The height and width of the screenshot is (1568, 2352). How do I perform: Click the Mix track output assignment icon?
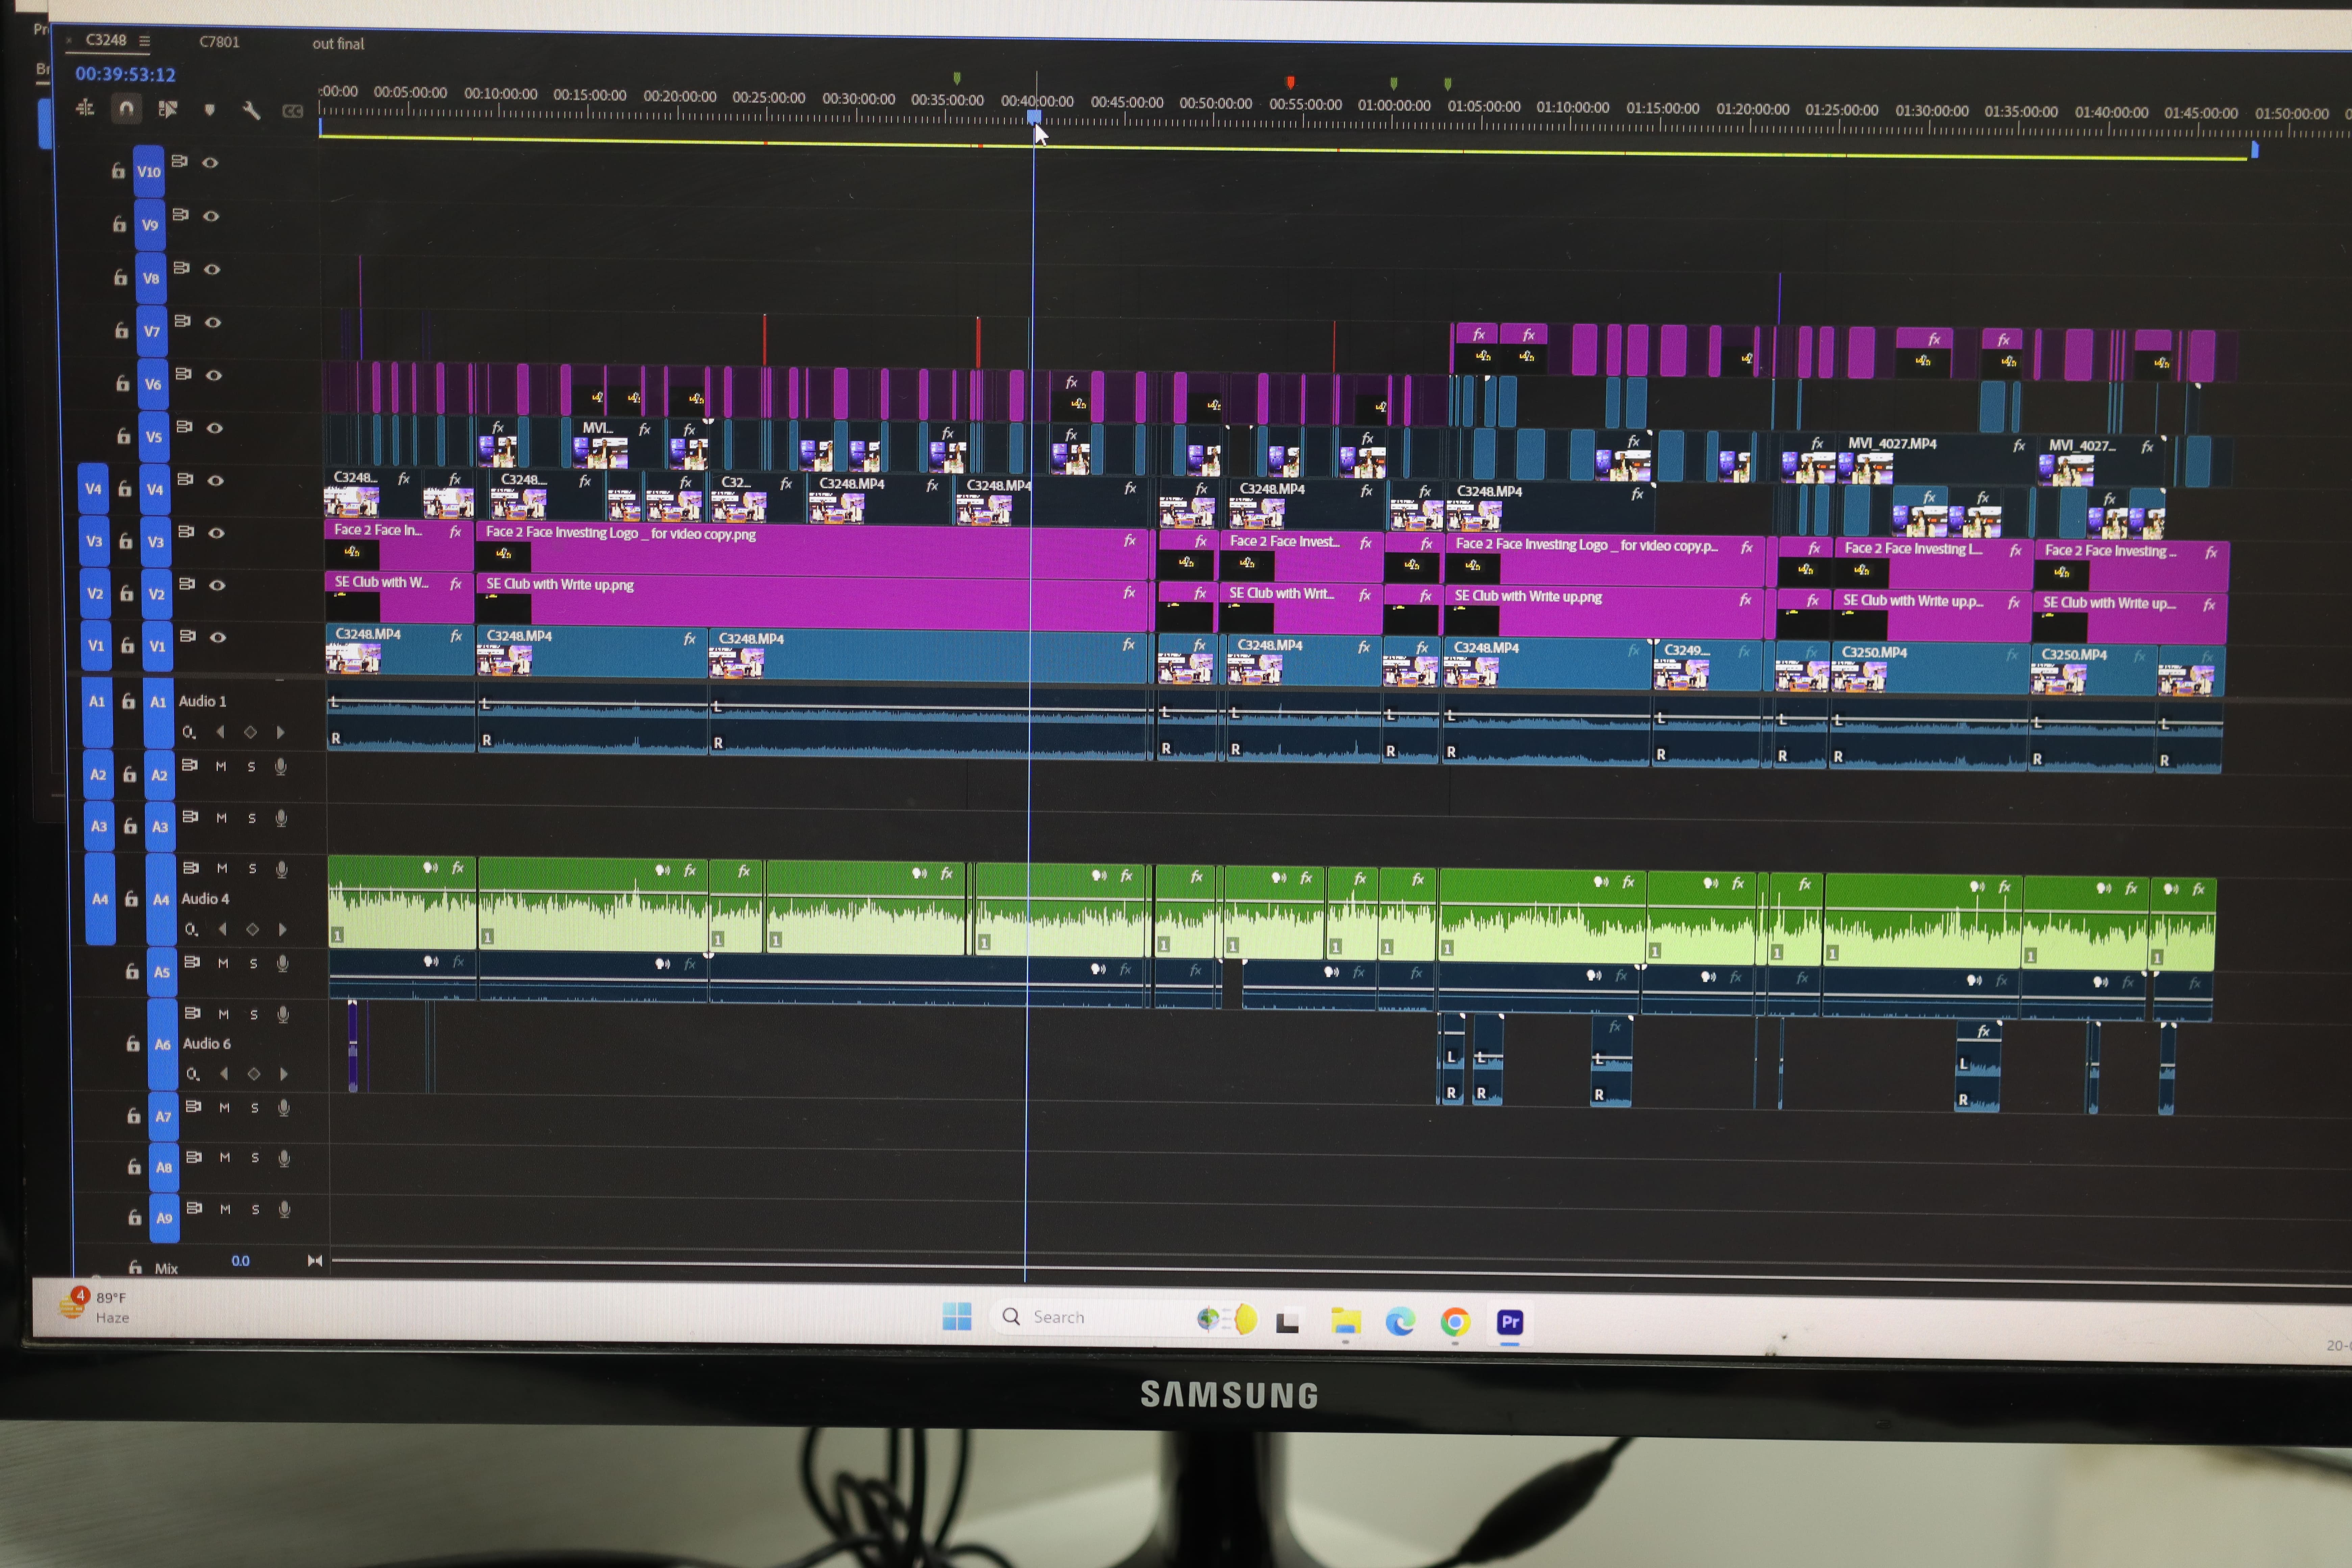315,1261
